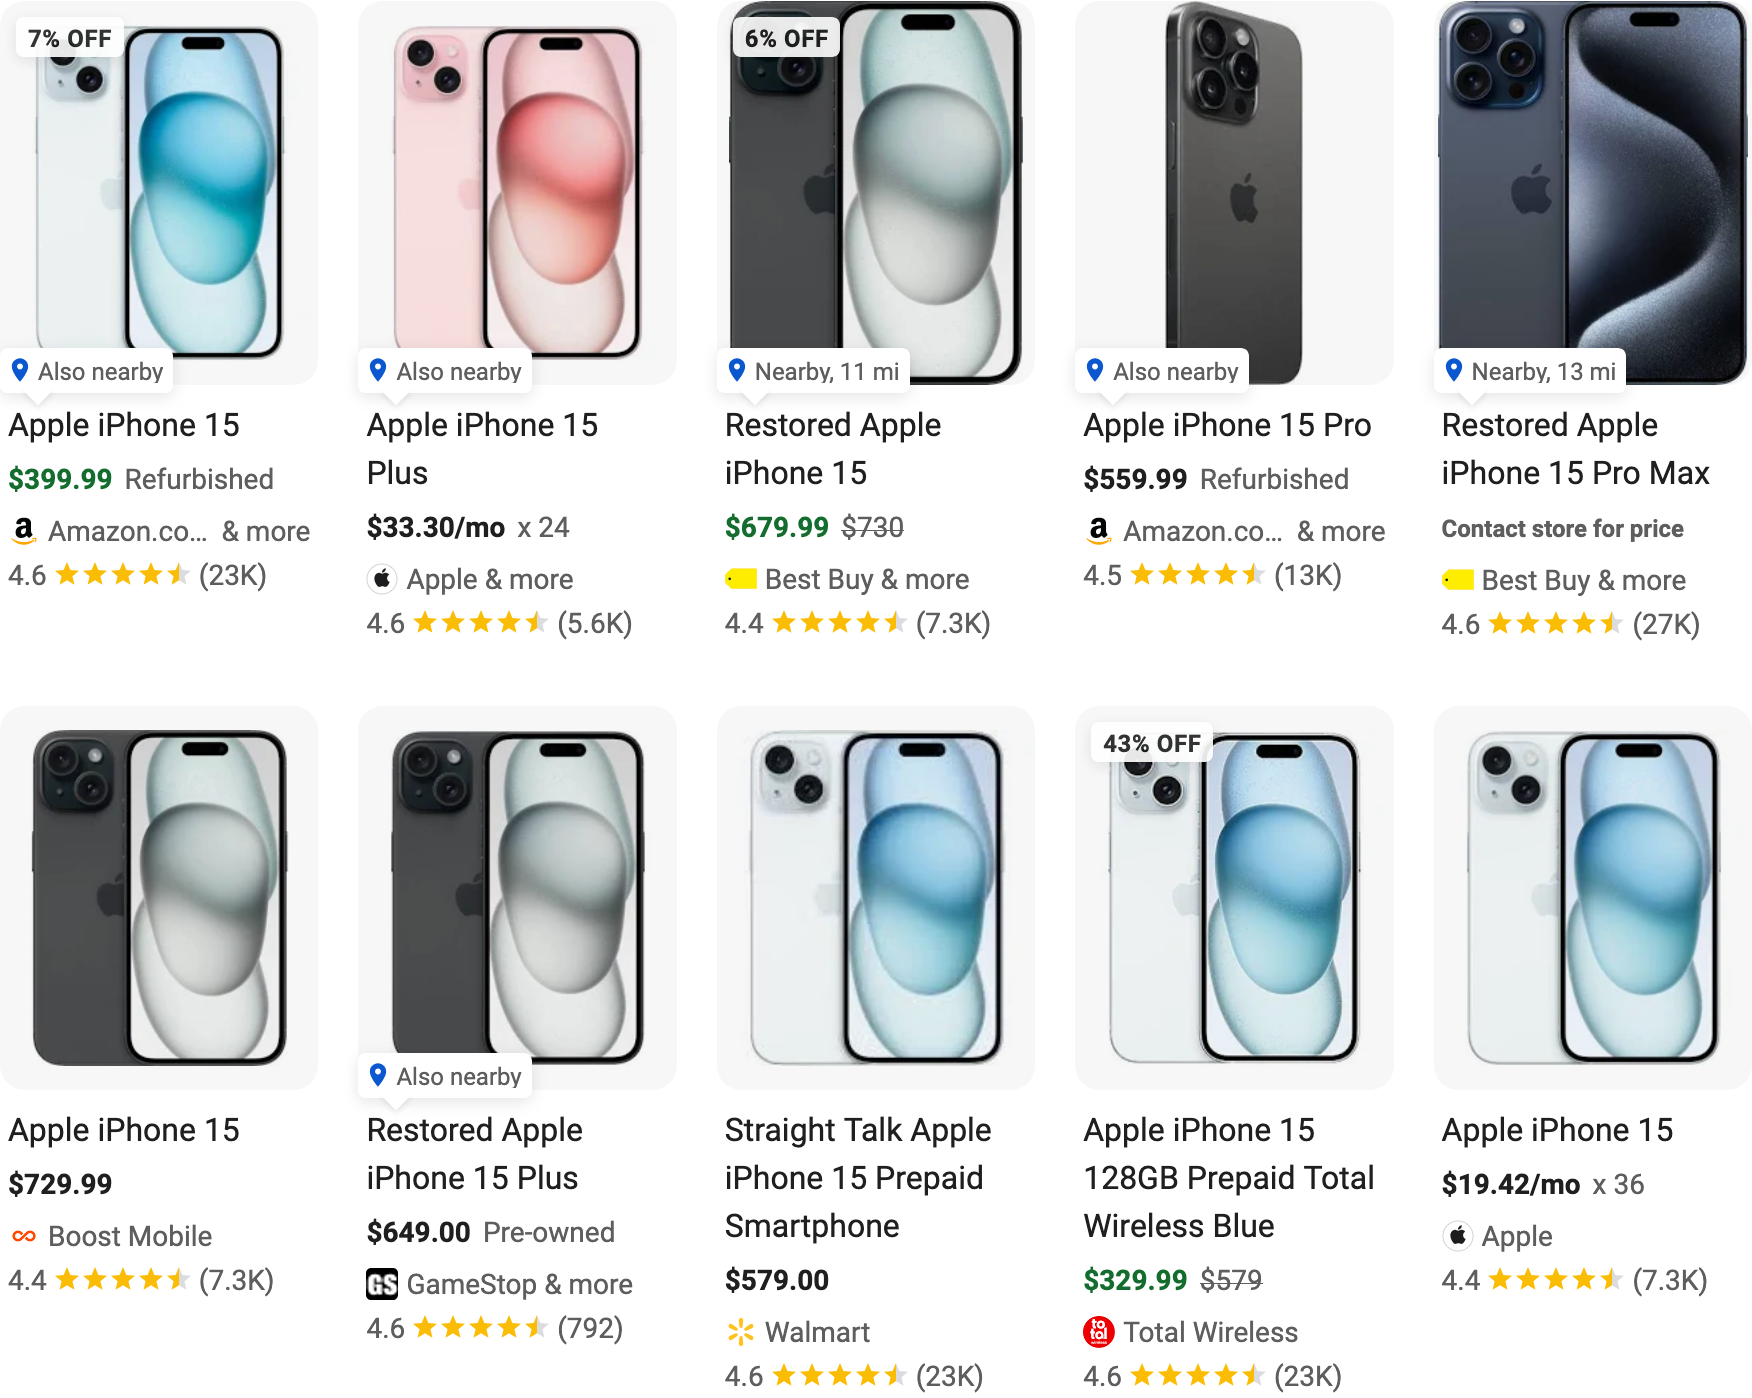Screen dimensions: 1752x1398
Task: Click Best Buy tag icon under $679.99 listing
Action: tap(741, 579)
